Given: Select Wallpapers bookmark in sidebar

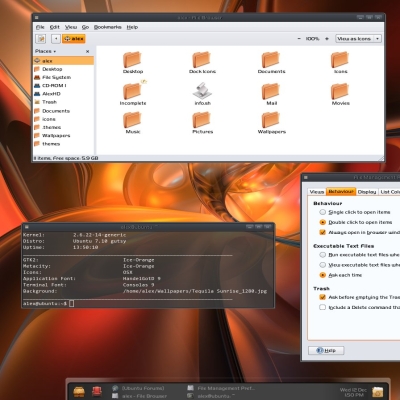Looking at the screenshot, I should tap(63, 136).
